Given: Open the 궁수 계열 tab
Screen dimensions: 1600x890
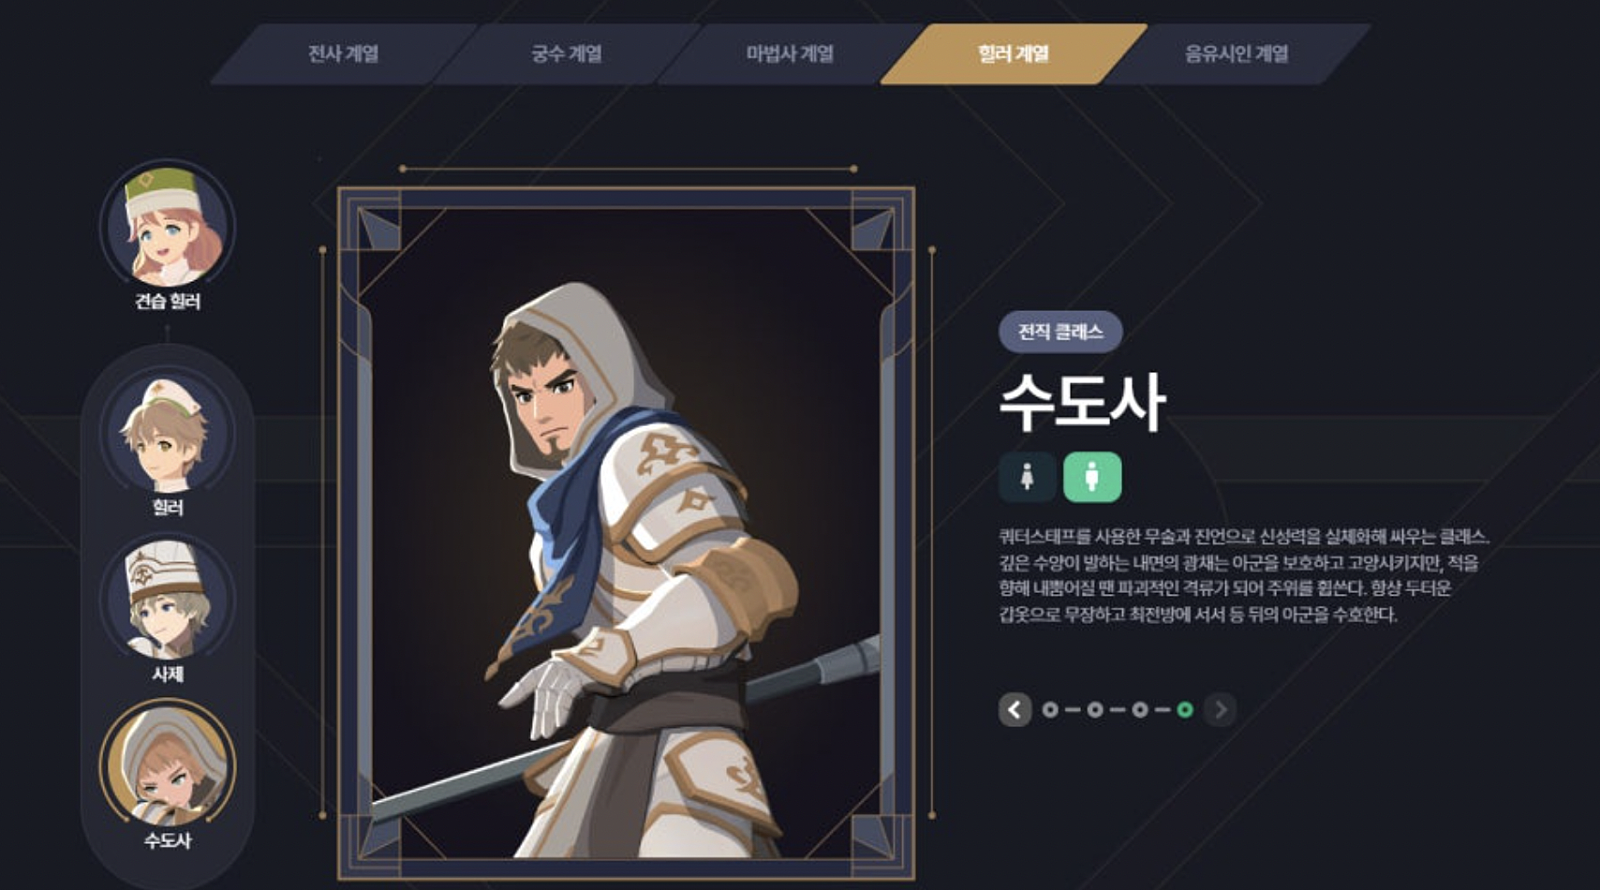Looking at the screenshot, I should [x=566, y=54].
